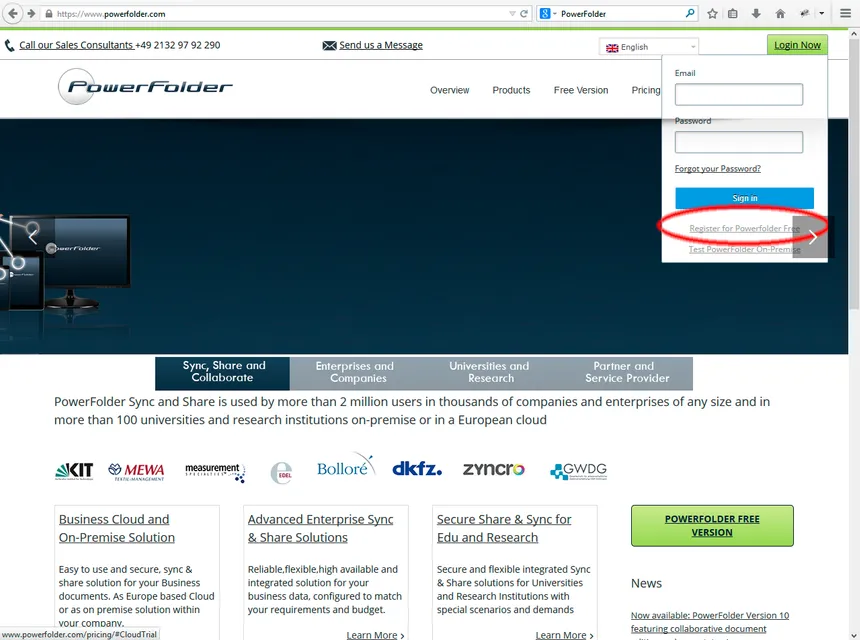Select the Partner and Service Provider tab
The height and width of the screenshot is (640, 860).
click(626, 373)
